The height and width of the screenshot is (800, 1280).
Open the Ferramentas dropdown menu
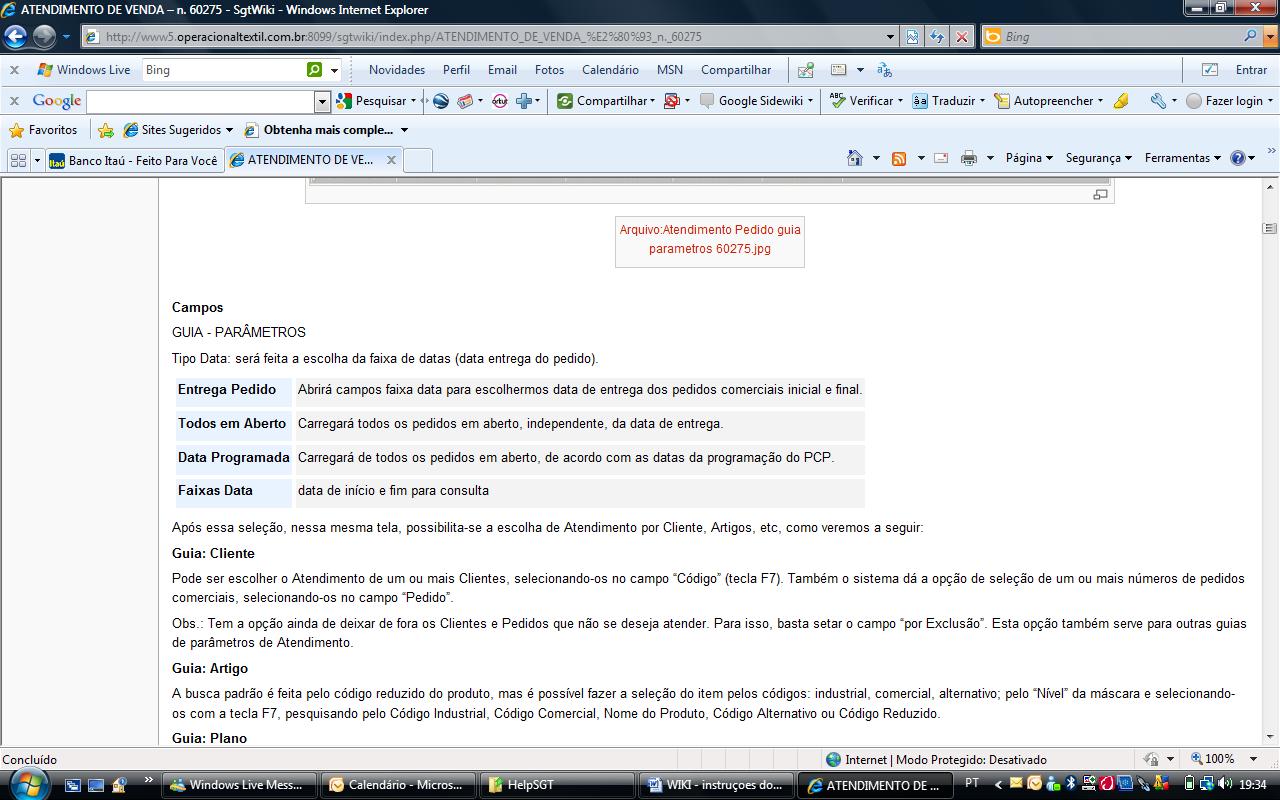coord(1182,158)
